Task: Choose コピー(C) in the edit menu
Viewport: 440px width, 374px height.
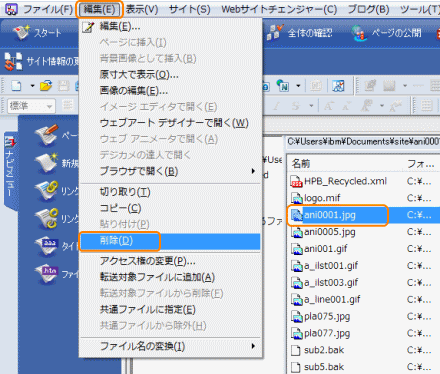Action: click(x=170, y=208)
